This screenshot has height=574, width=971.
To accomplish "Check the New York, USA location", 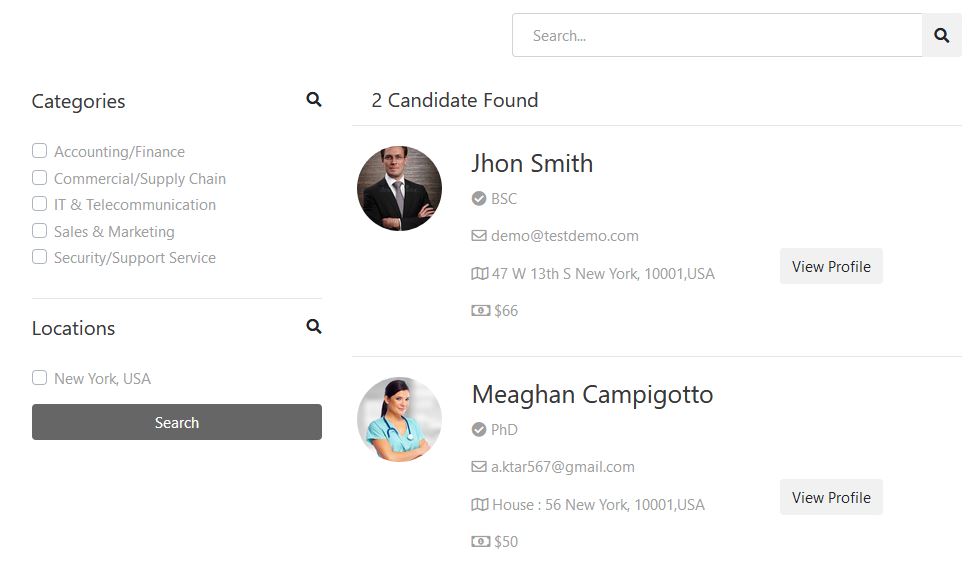I will click(40, 378).
